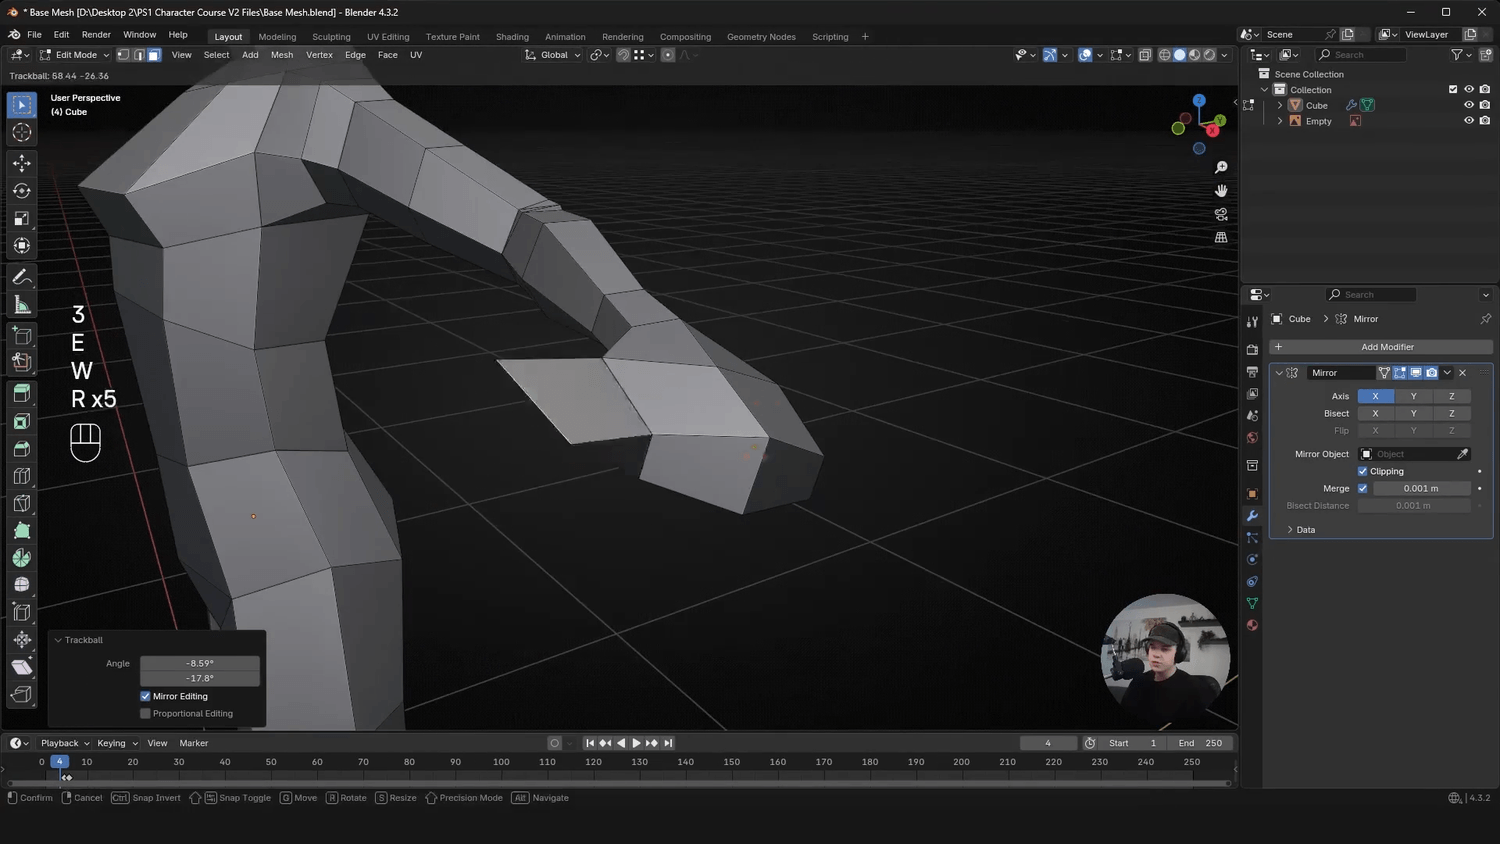The image size is (1500, 844).
Task: Select the Move tool in the toolbar
Action: pyautogui.click(x=21, y=162)
